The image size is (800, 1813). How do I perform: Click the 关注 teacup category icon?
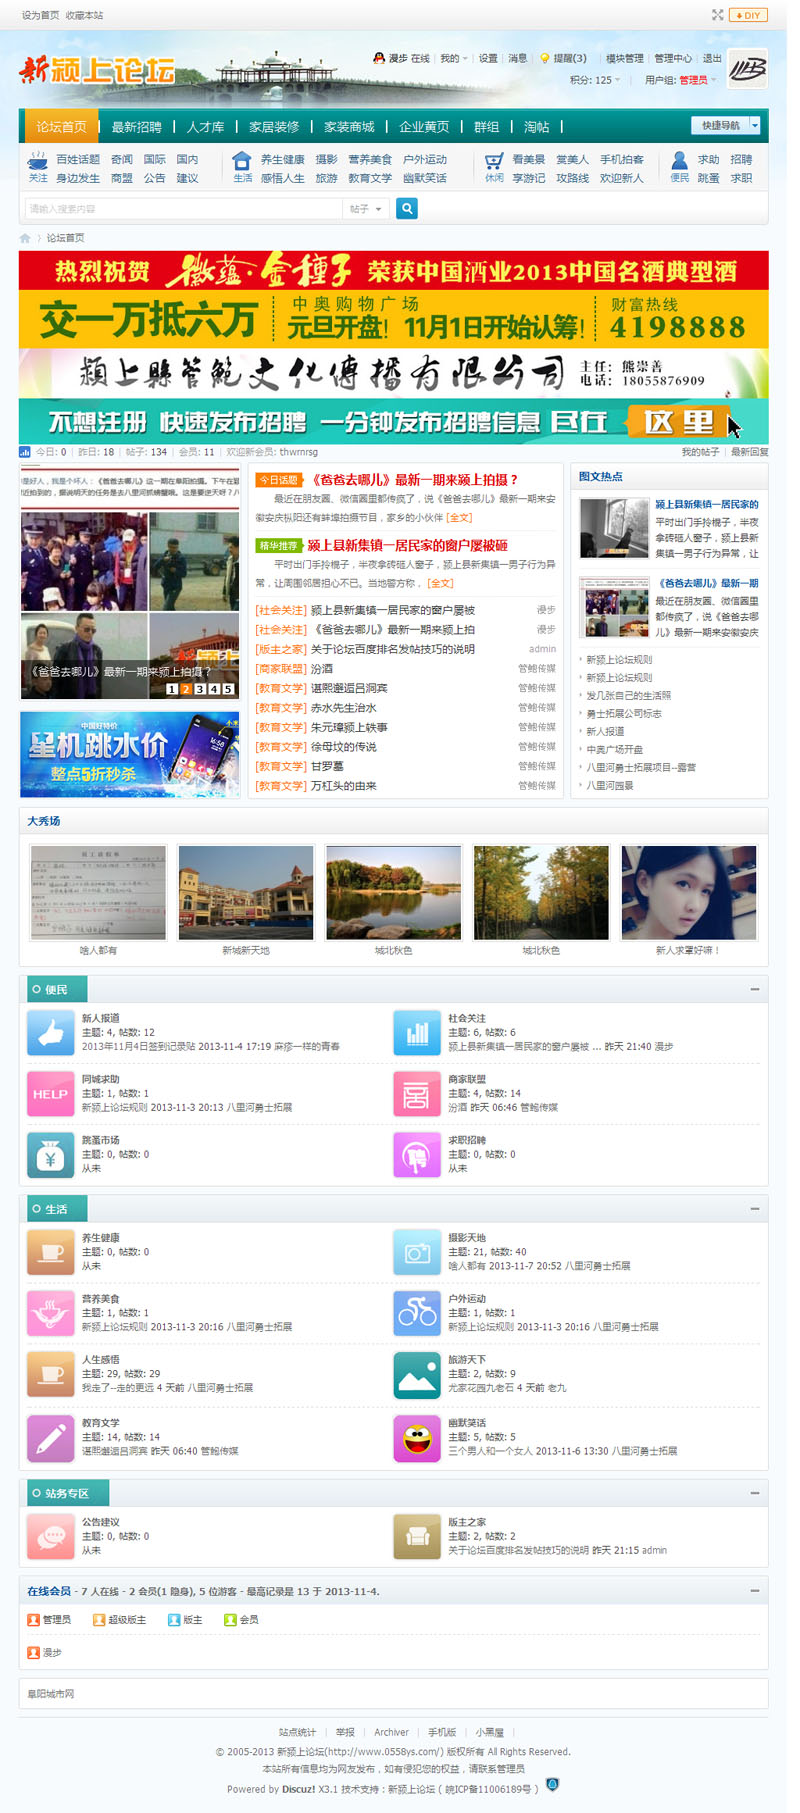tap(38, 162)
